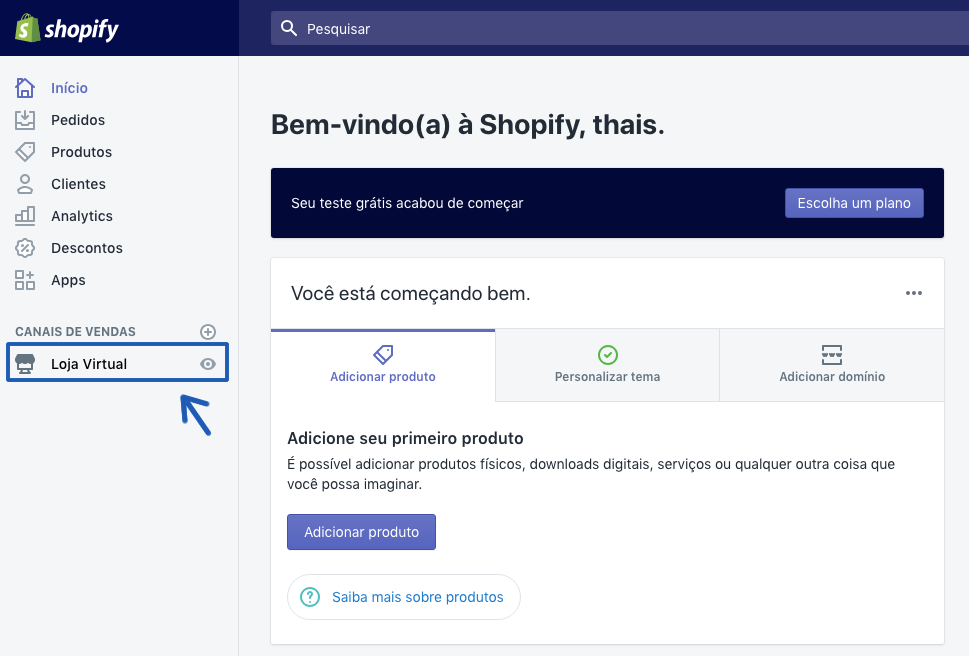The image size is (969, 656).
Task: Click the Escolha um plano button
Action: click(854, 203)
